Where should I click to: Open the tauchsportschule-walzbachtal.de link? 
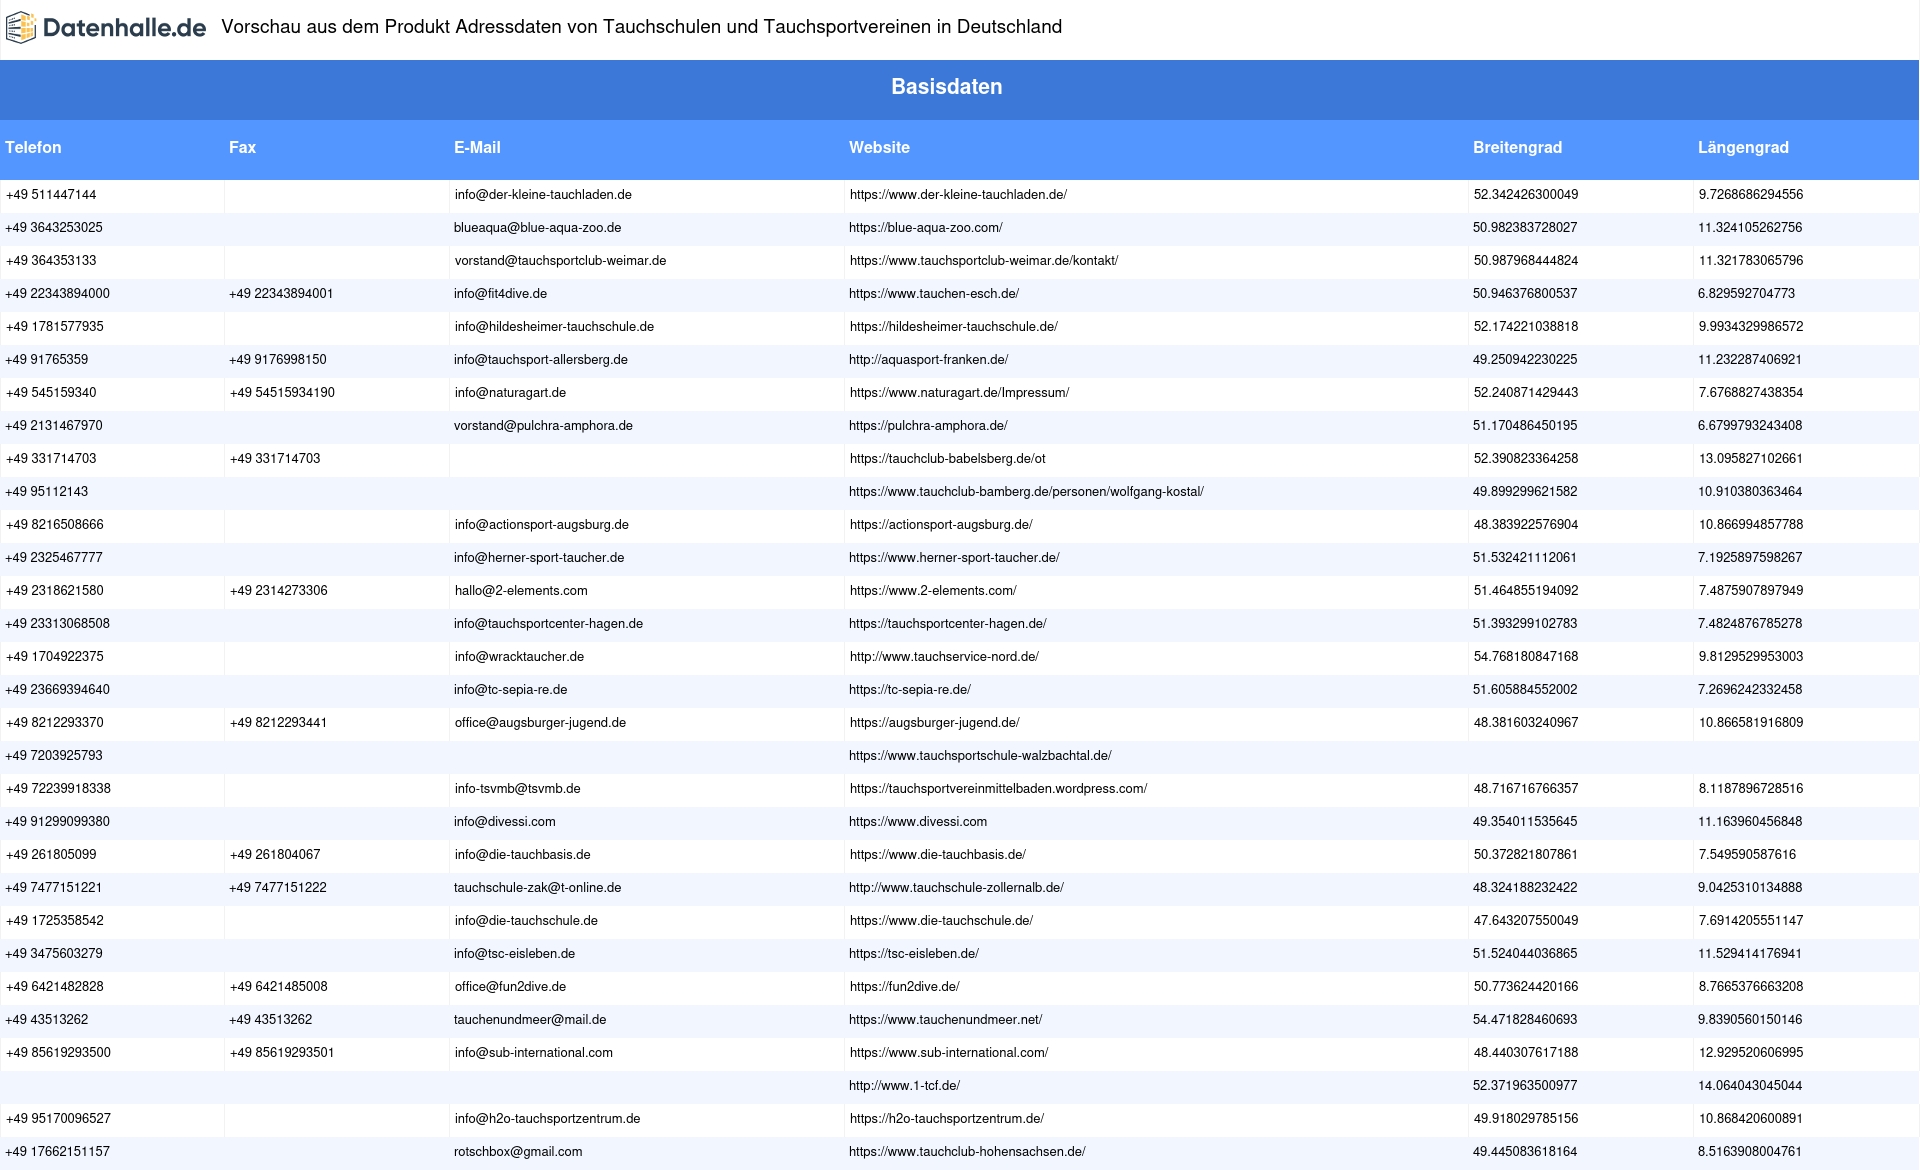pyautogui.click(x=980, y=756)
